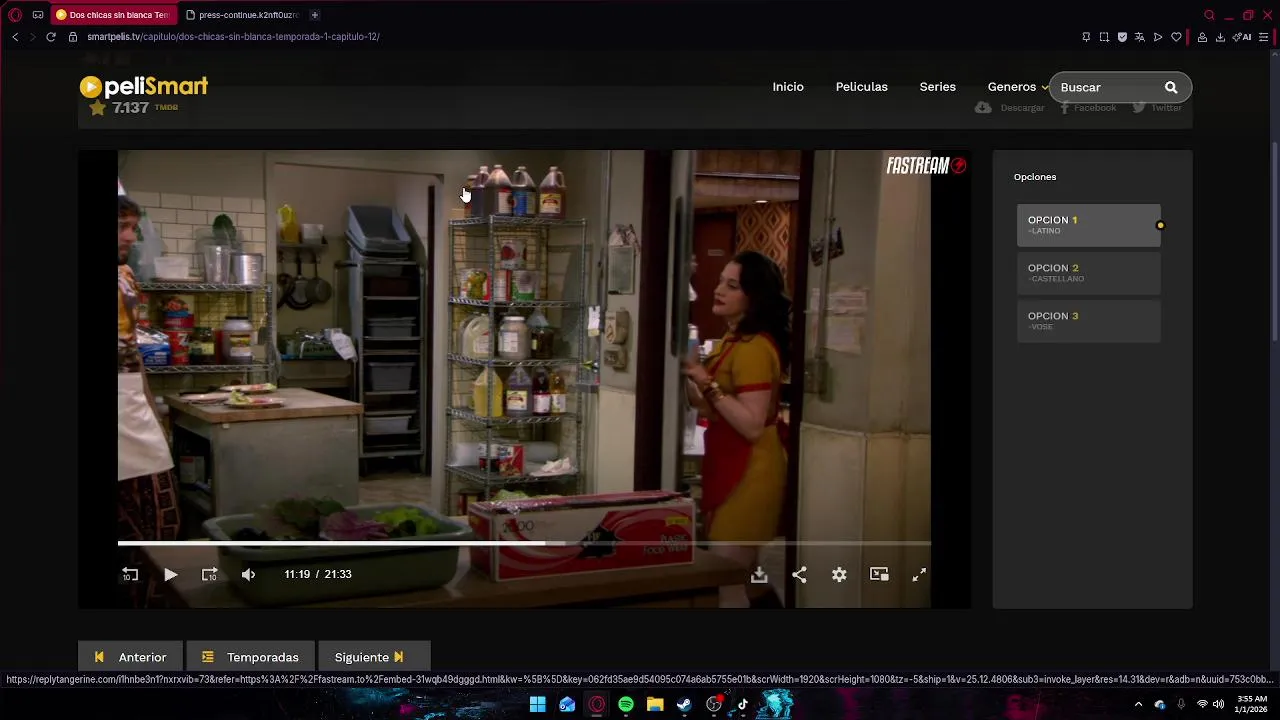This screenshot has width=1280, height=720.
Task: Open the player send-flow icon
Action: tap(1158, 37)
